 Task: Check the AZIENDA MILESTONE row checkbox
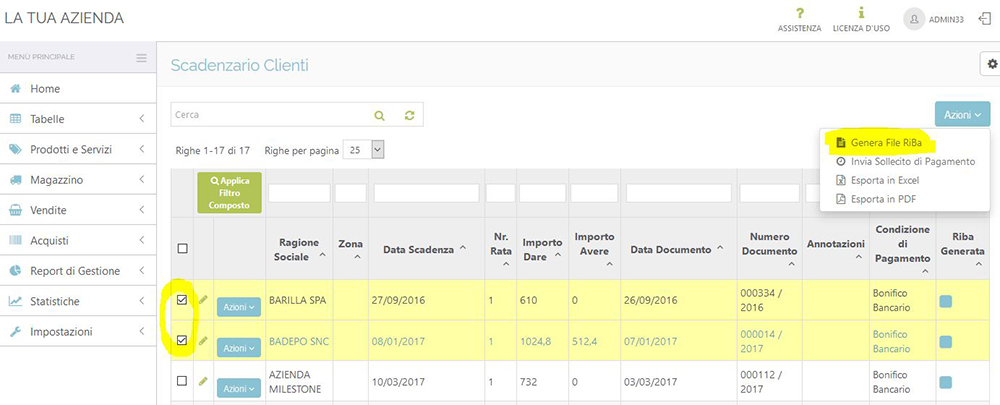click(181, 381)
